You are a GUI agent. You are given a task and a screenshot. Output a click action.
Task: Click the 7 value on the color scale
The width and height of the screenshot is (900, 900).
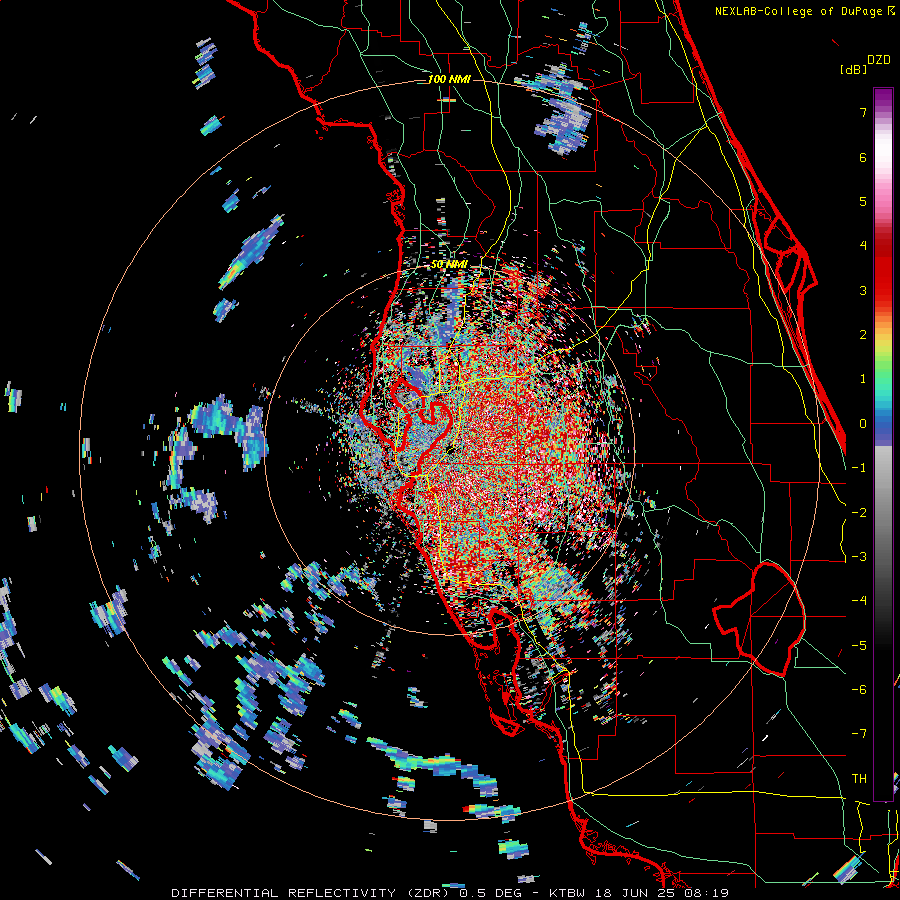(x=863, y=112)
